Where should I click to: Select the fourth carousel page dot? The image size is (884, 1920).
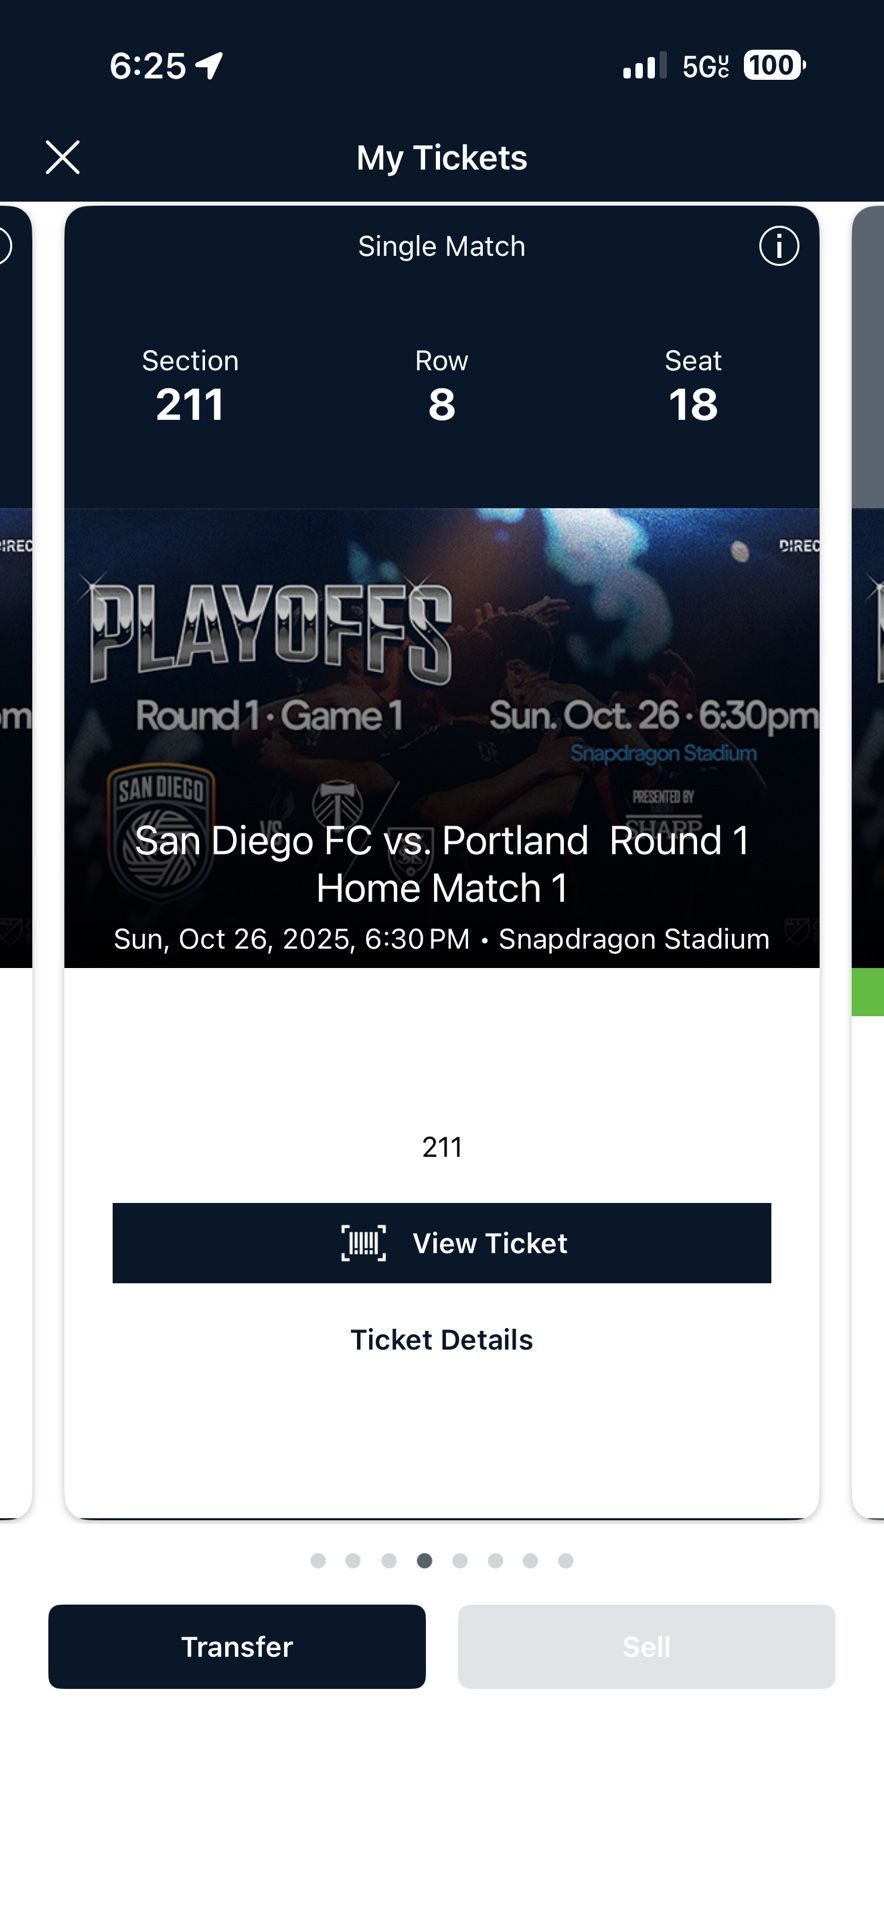(x=424, y=1560)
